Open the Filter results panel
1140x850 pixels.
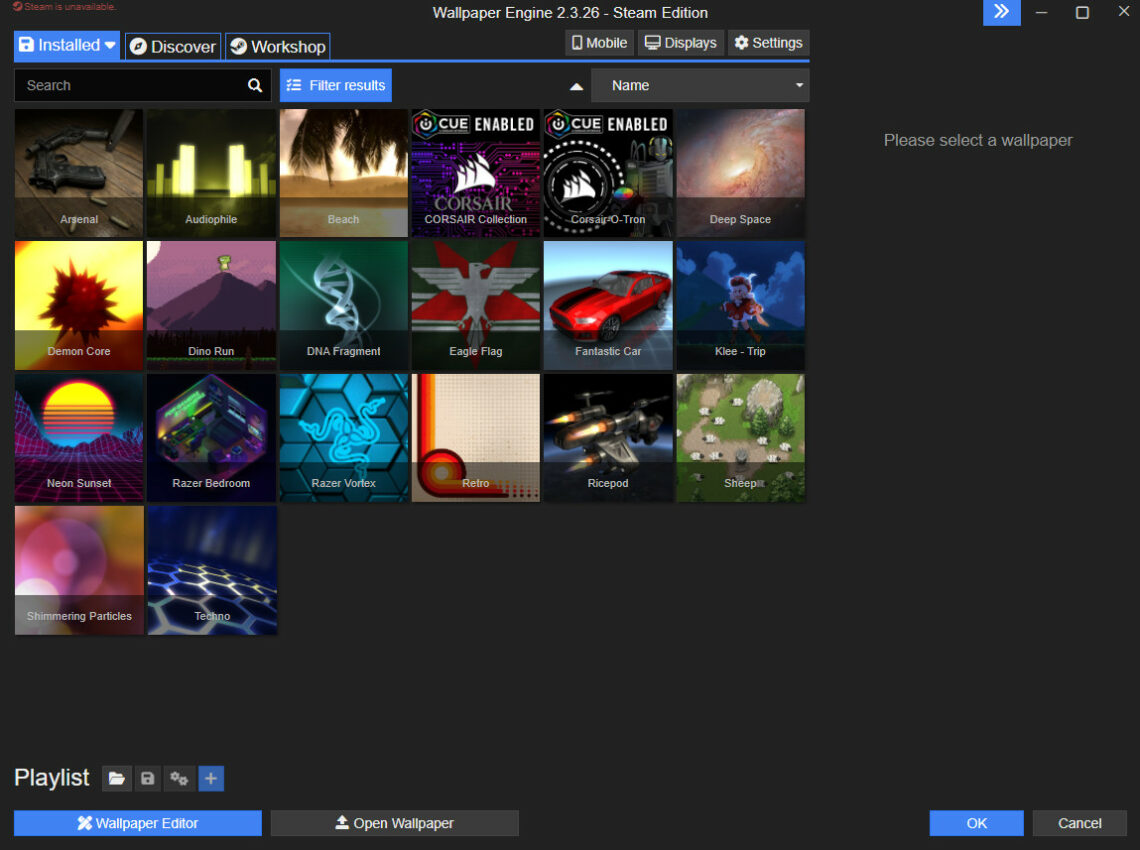point(336,85)
